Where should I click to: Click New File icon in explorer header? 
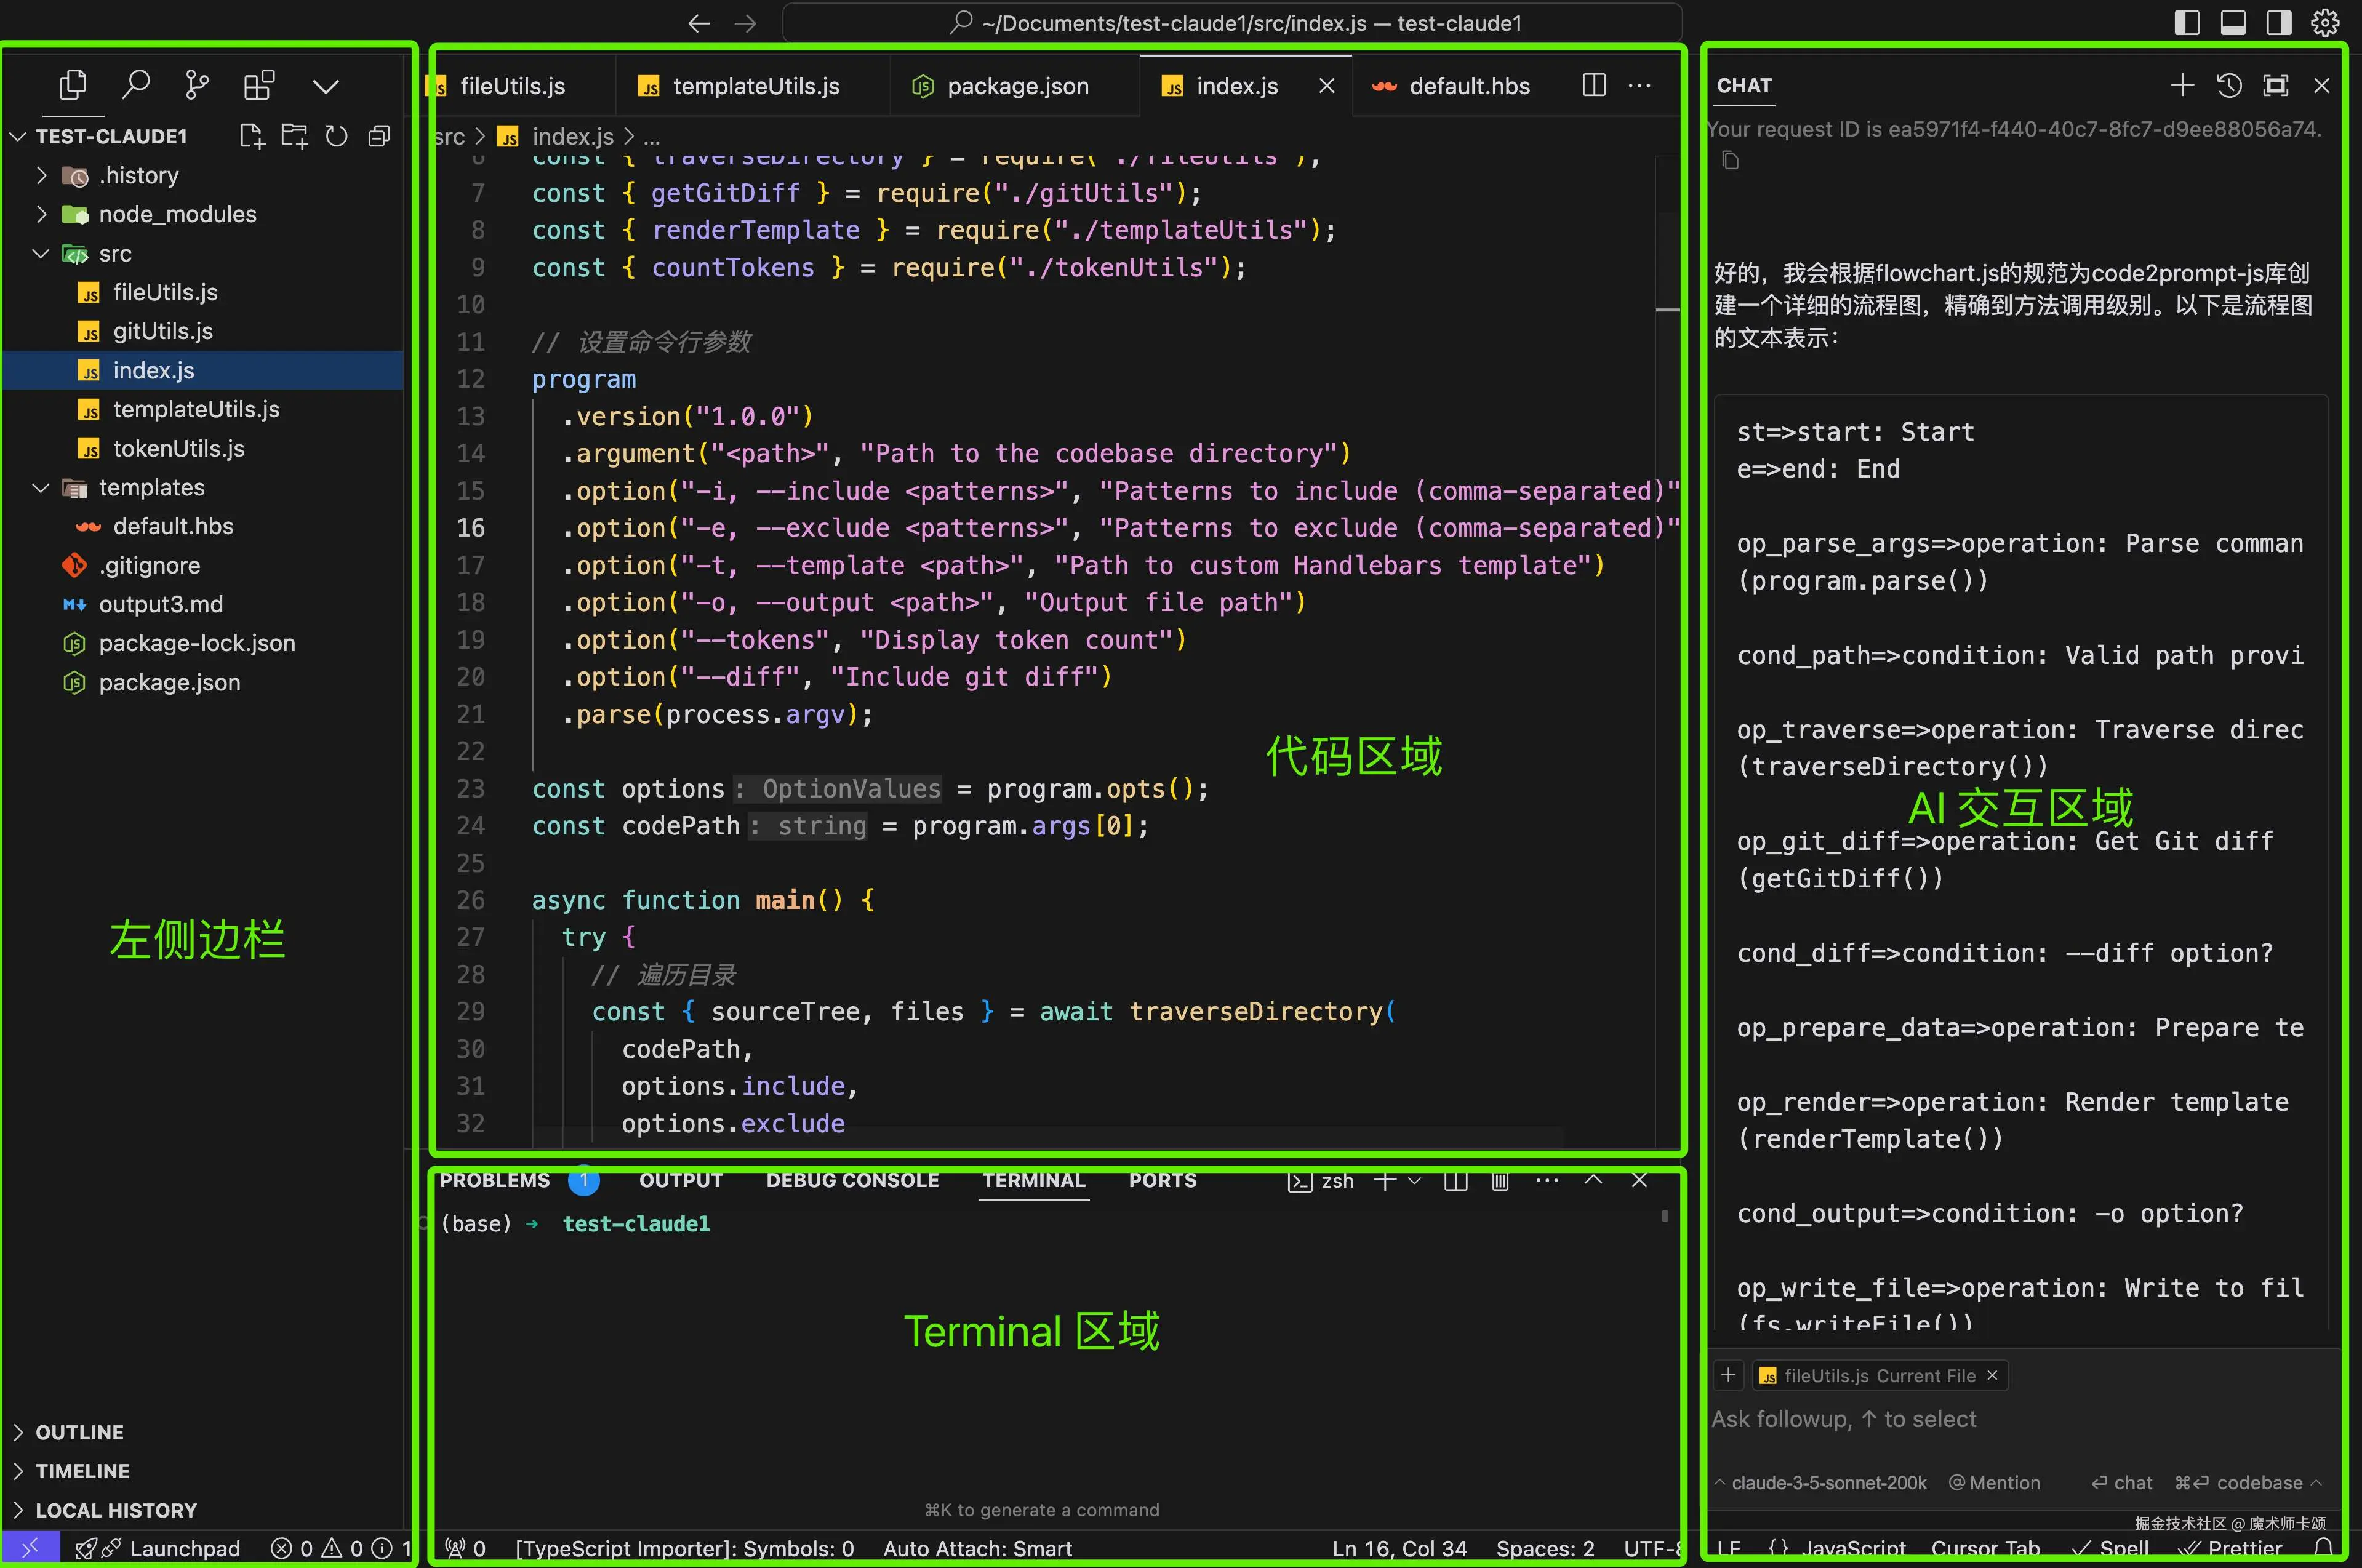click(252, 136)
